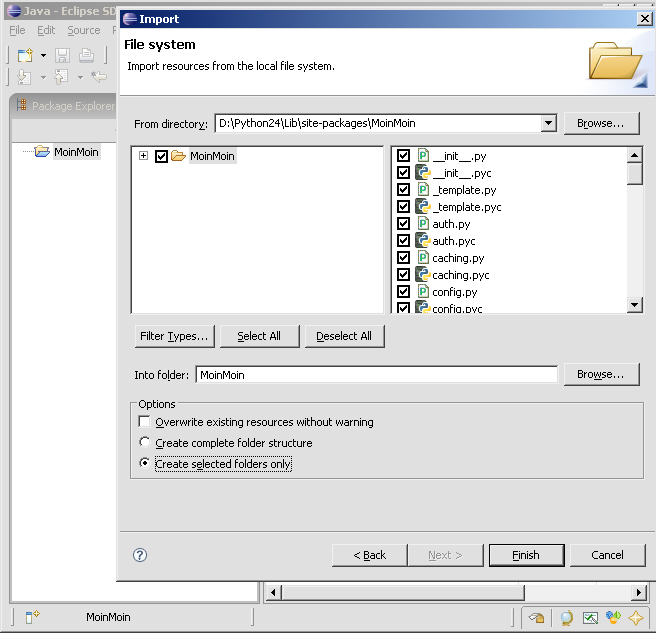656x633 pixels.
Task: Open the Edit menu
Action: (46, 31)
